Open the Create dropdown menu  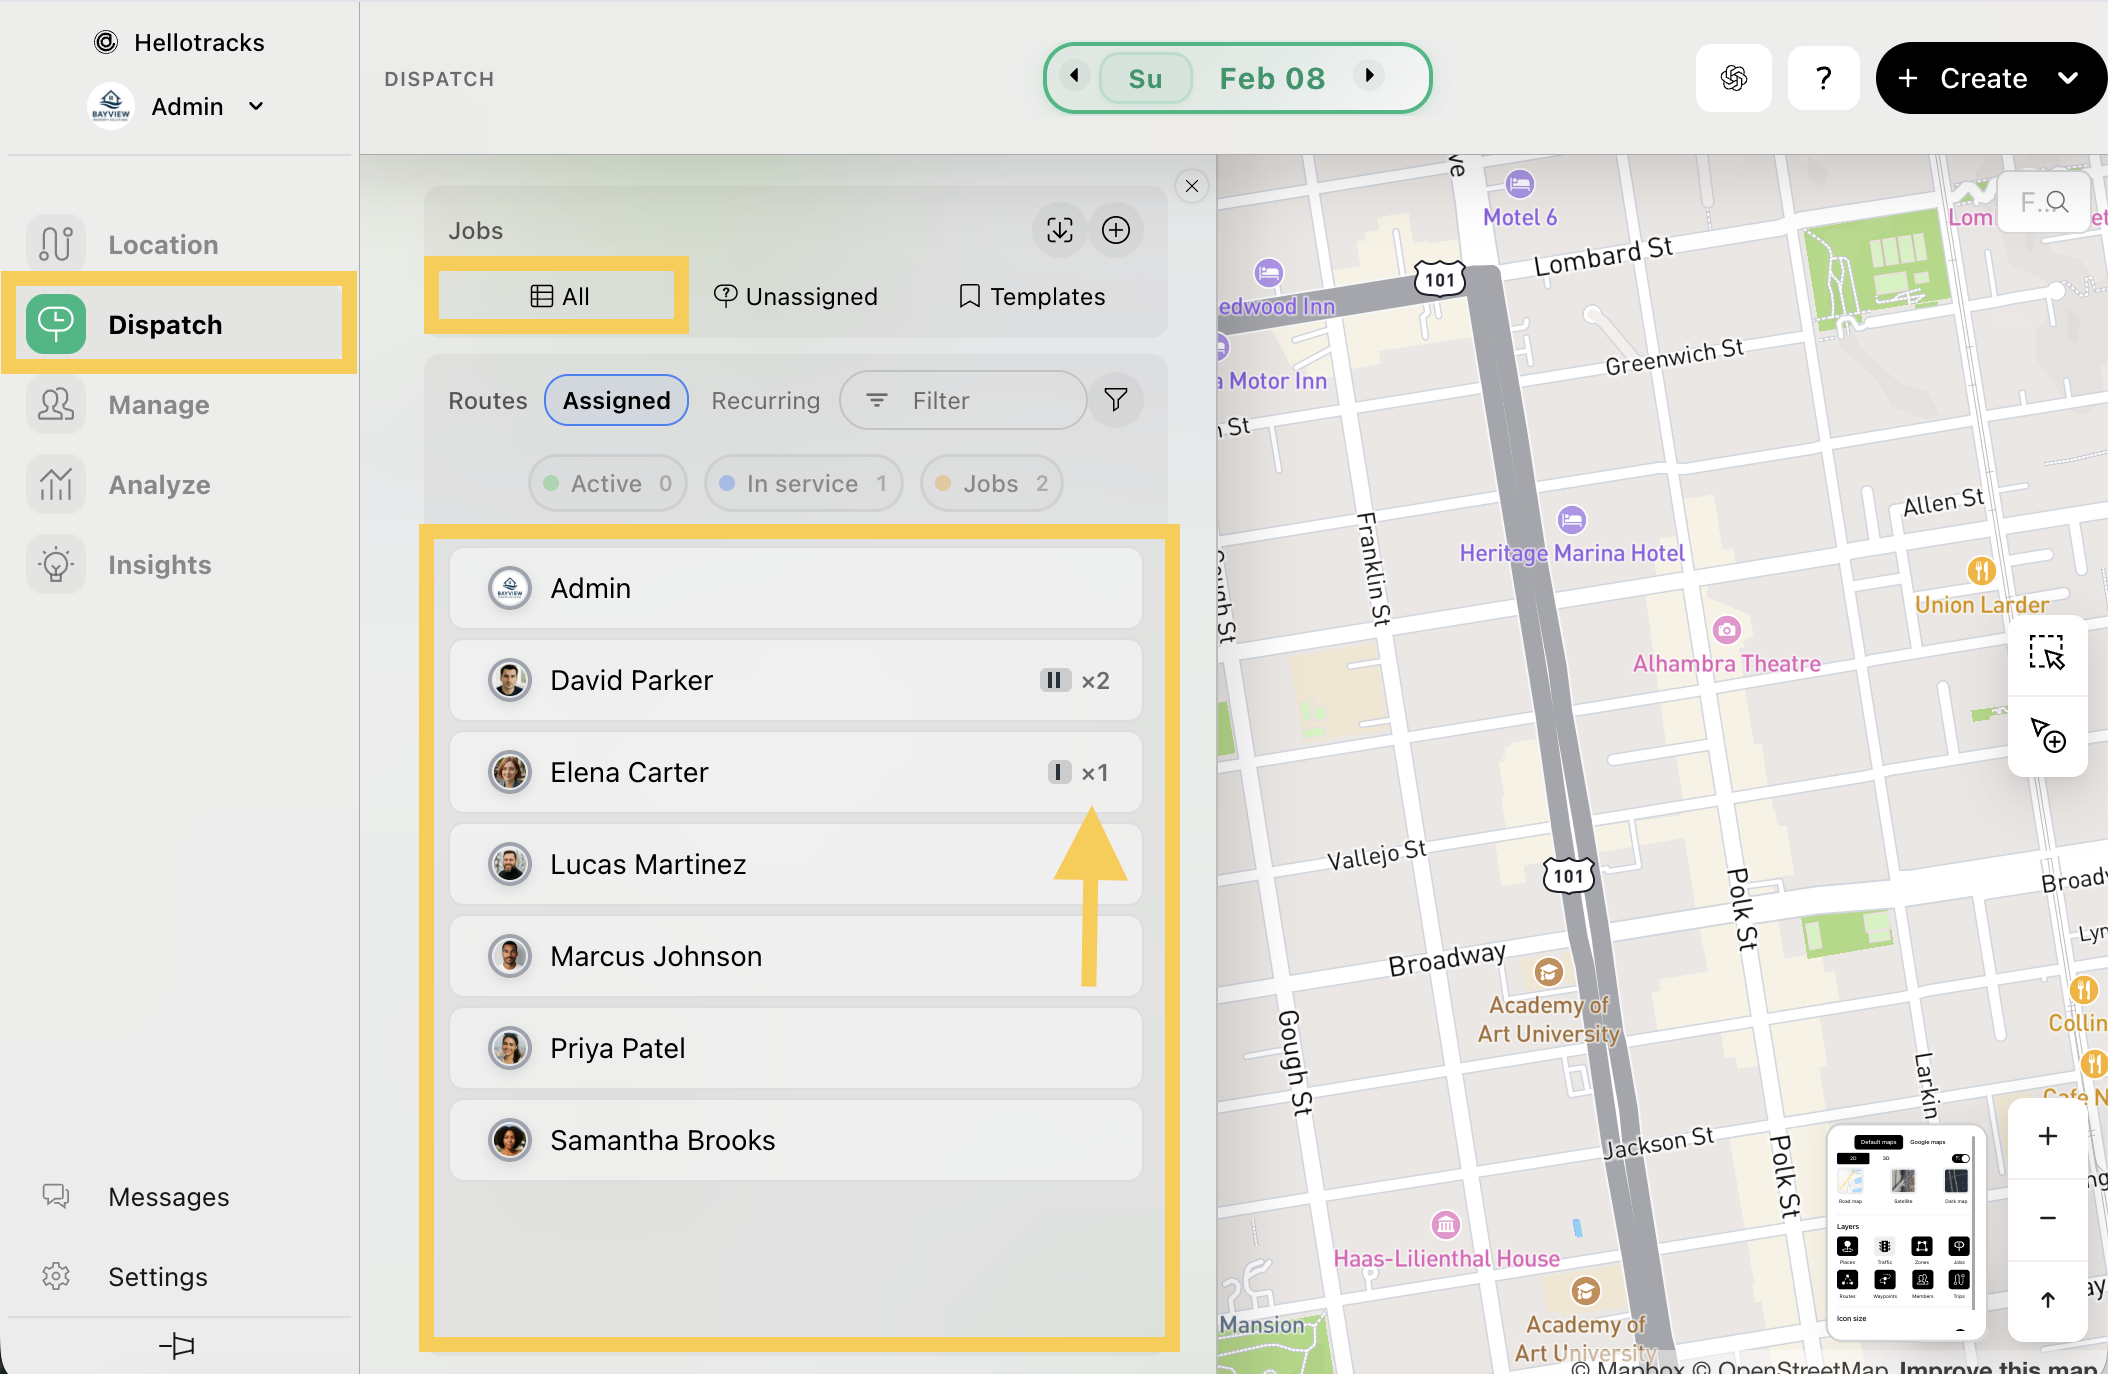pyautogui.click(x=2068, y=78)
